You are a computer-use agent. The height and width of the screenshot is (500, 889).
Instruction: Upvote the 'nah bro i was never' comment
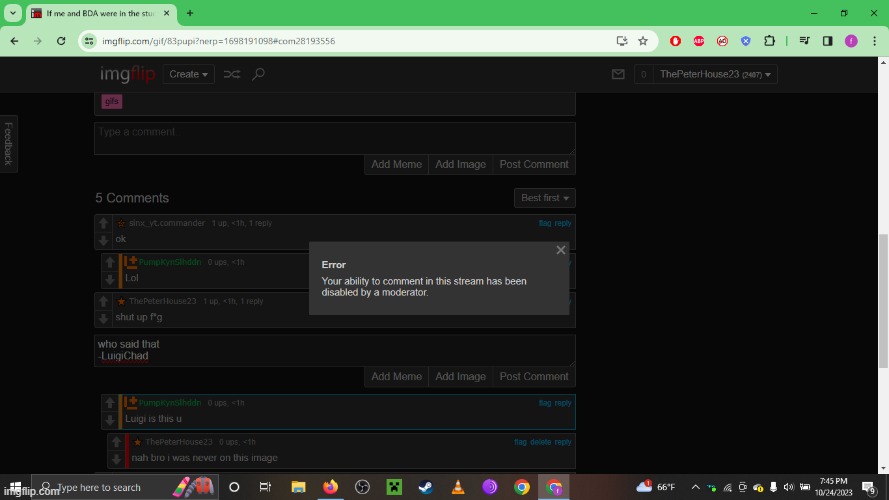(116, 442)
